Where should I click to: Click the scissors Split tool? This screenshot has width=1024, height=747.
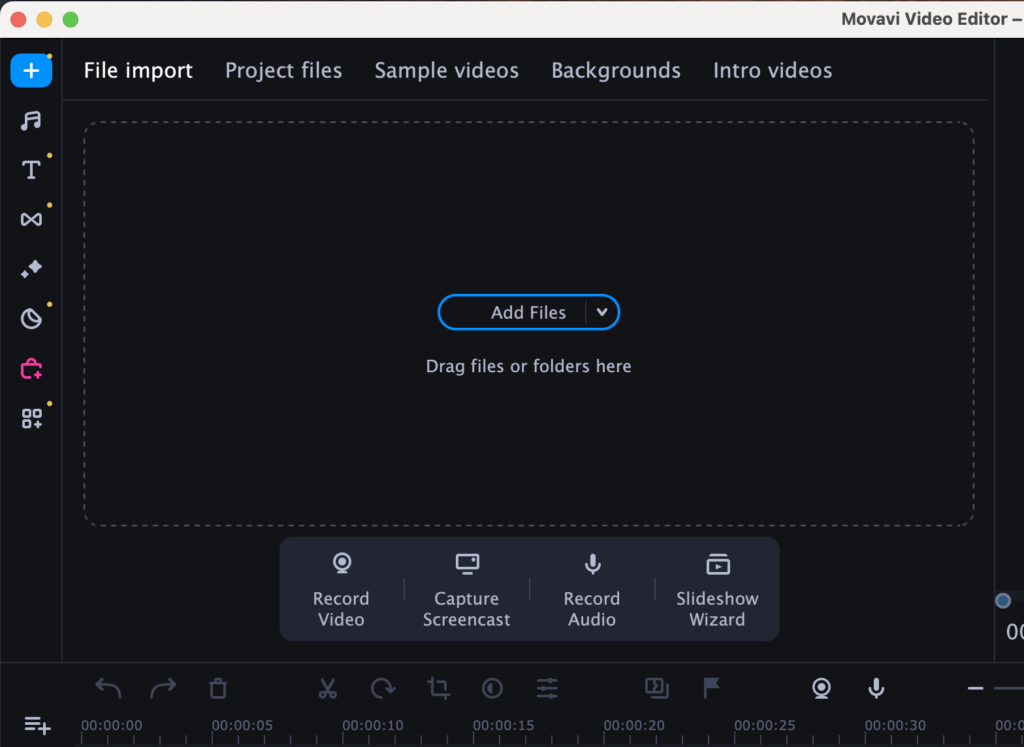pyautogui.click(x=328, y=688)
